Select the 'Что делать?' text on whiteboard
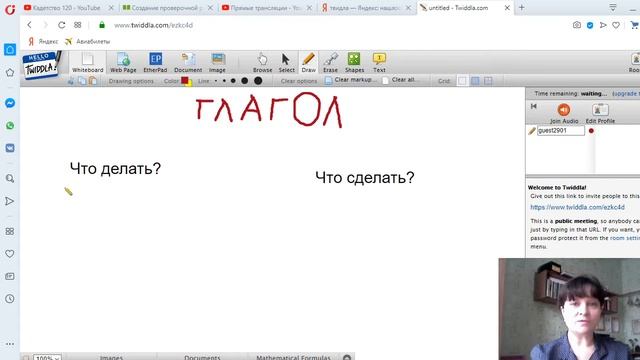The width and height of the screenshot is (640, 360). tap(116, 168)
